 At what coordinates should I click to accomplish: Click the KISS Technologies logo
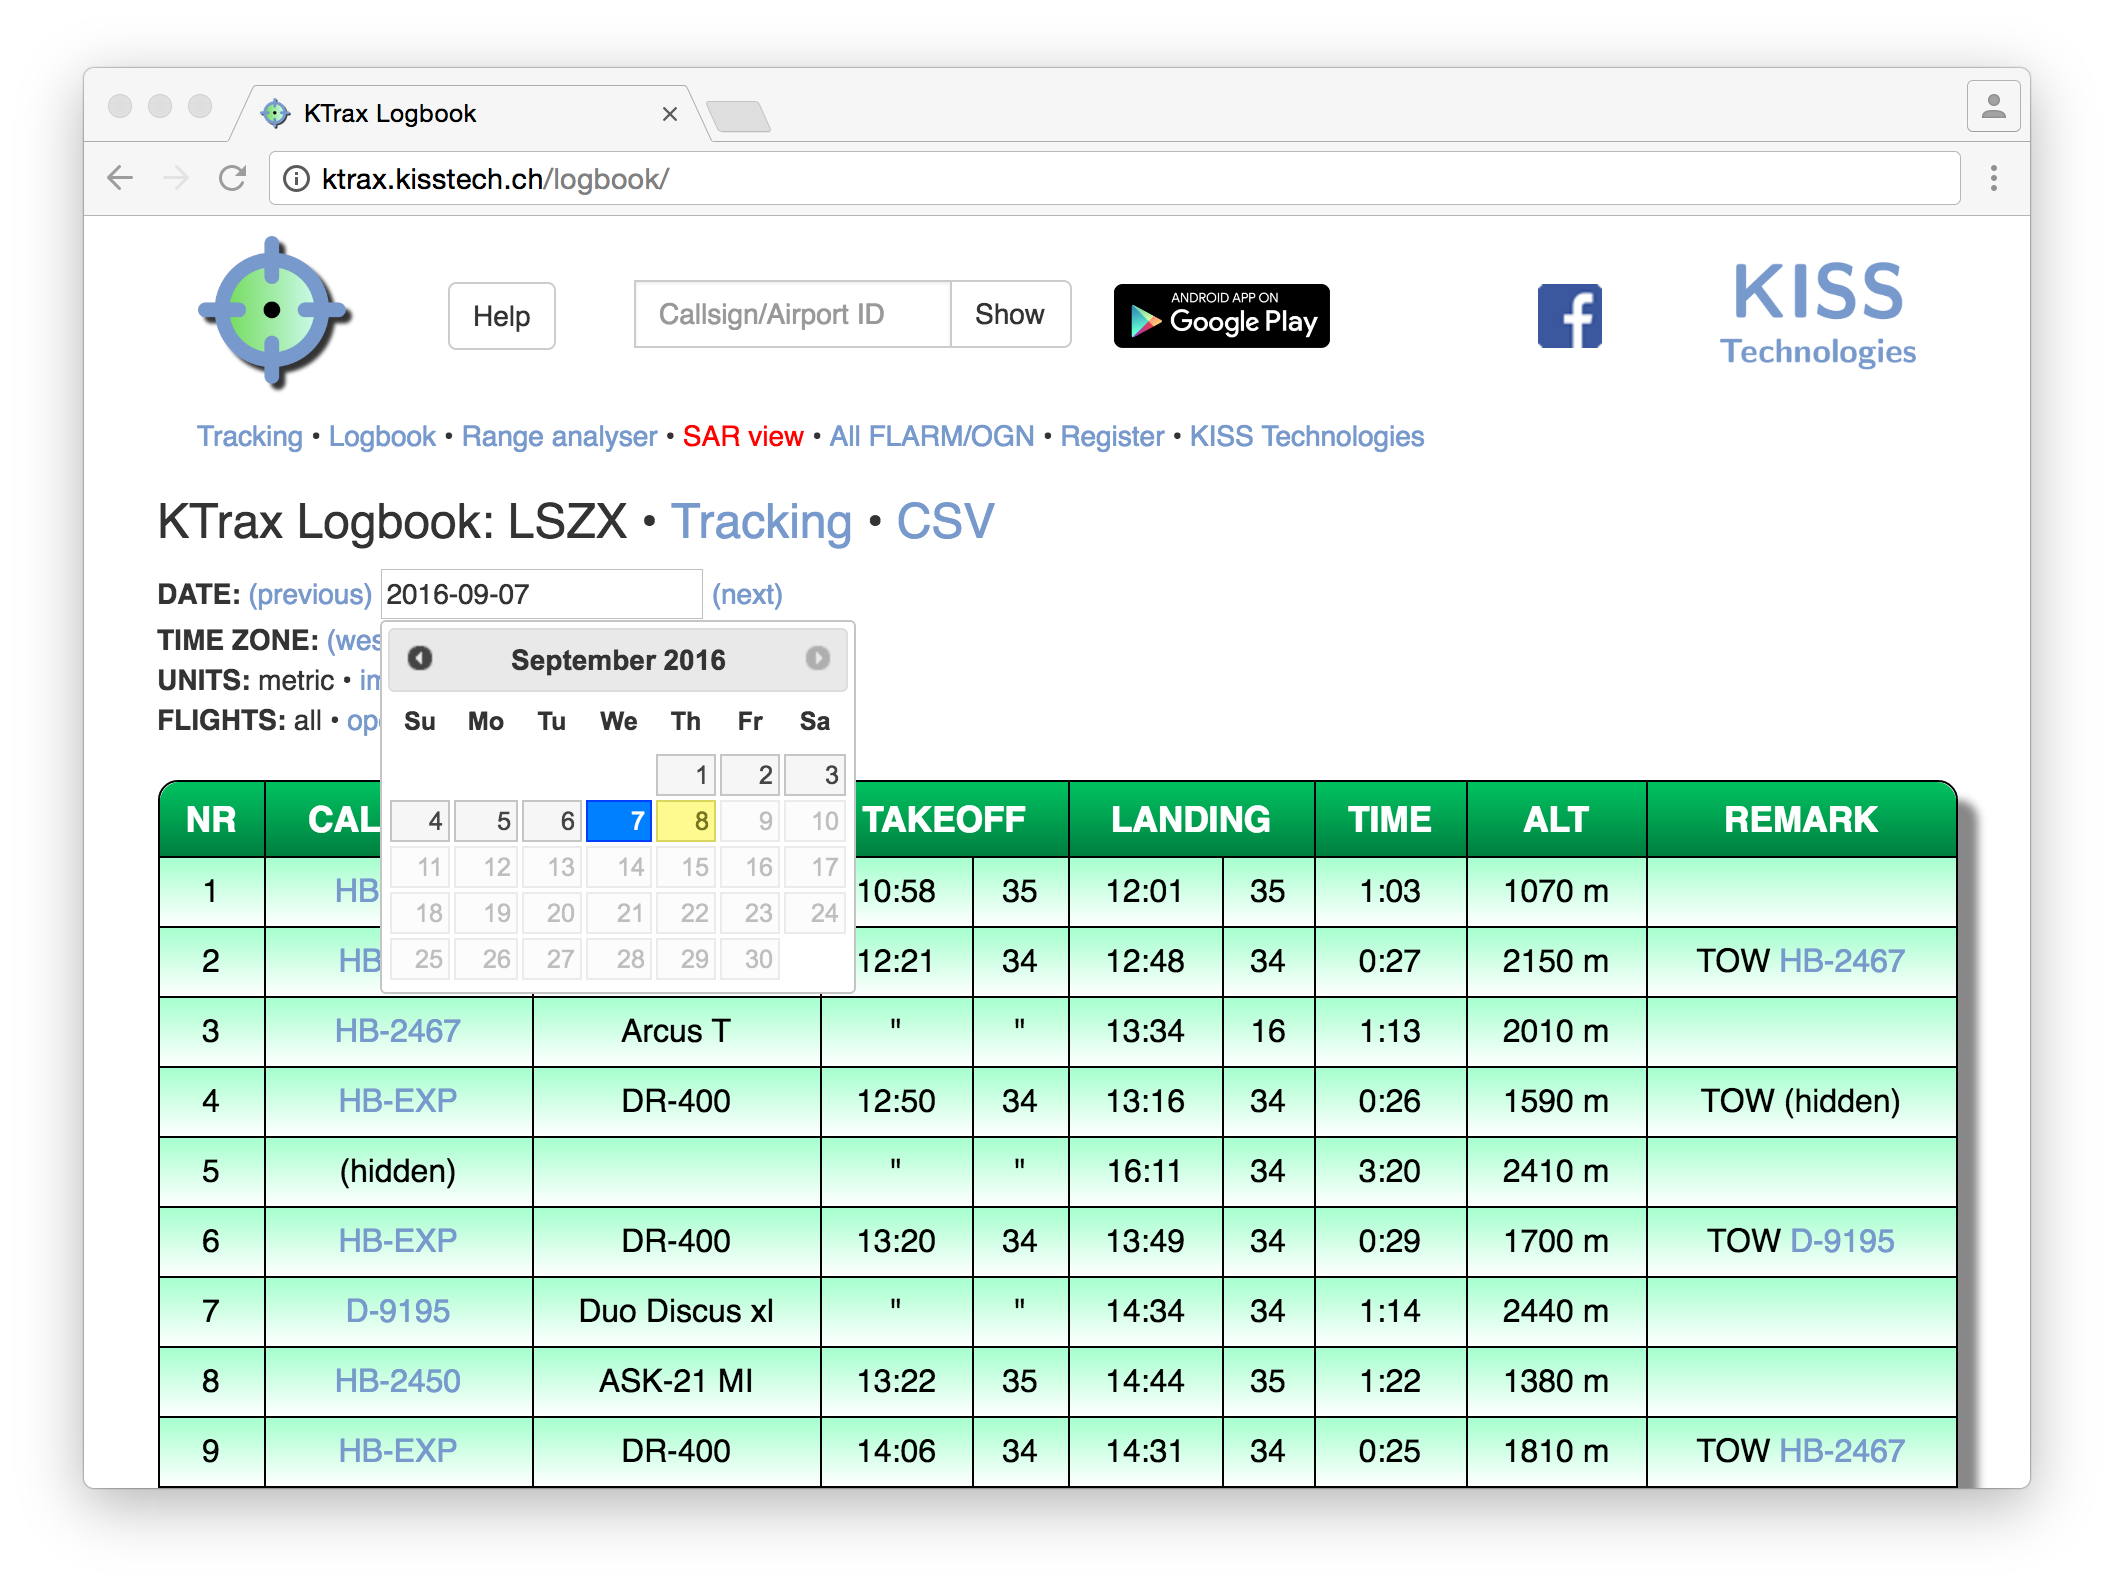pyautogui.click(x=1817, y=312)
